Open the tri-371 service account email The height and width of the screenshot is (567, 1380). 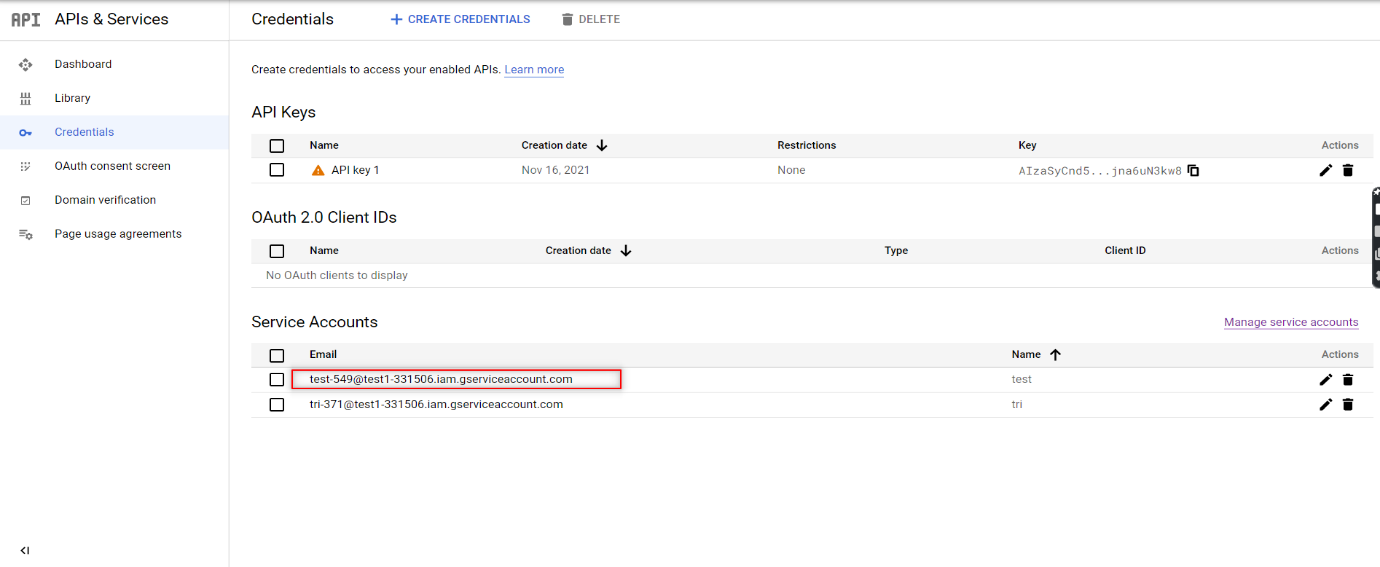[x=436, y=405]
